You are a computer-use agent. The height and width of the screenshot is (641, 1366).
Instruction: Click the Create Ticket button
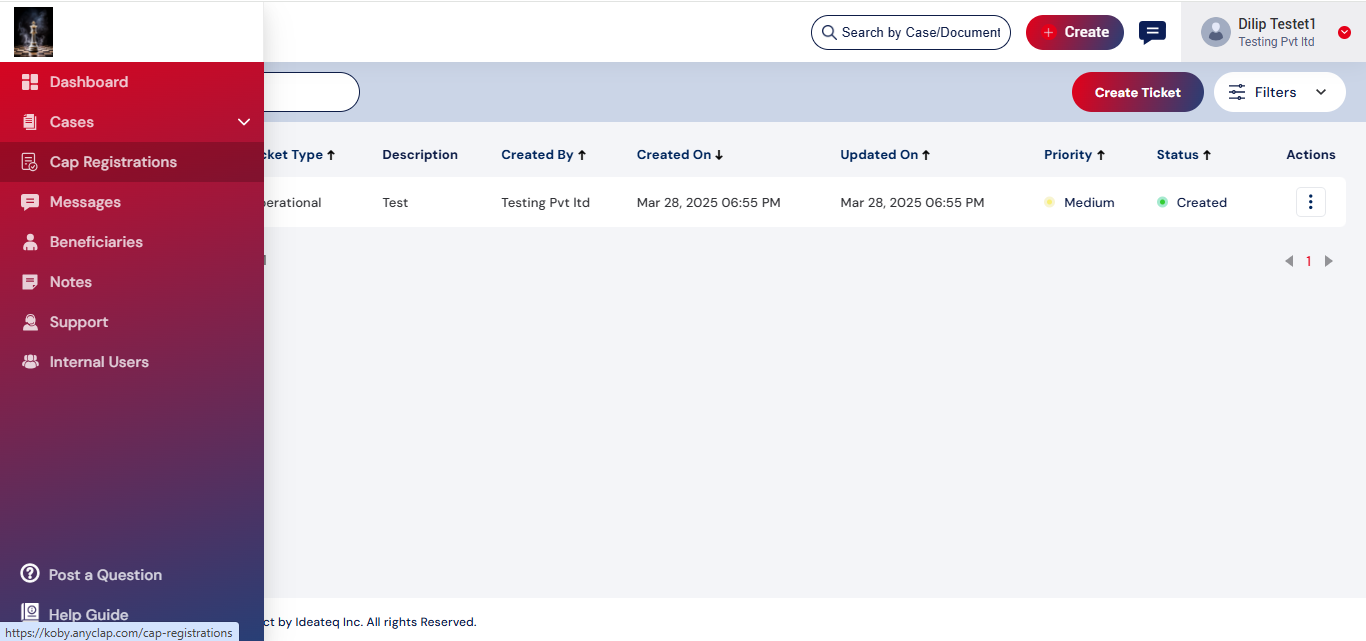point(1138,92)
